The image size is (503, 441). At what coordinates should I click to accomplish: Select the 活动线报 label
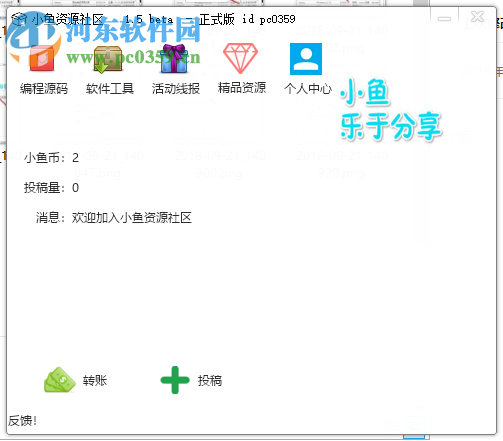click(176, 89)
